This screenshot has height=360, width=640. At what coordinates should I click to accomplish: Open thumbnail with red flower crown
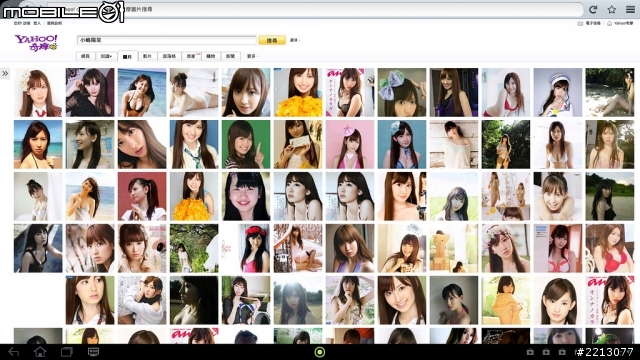(246, 248)
